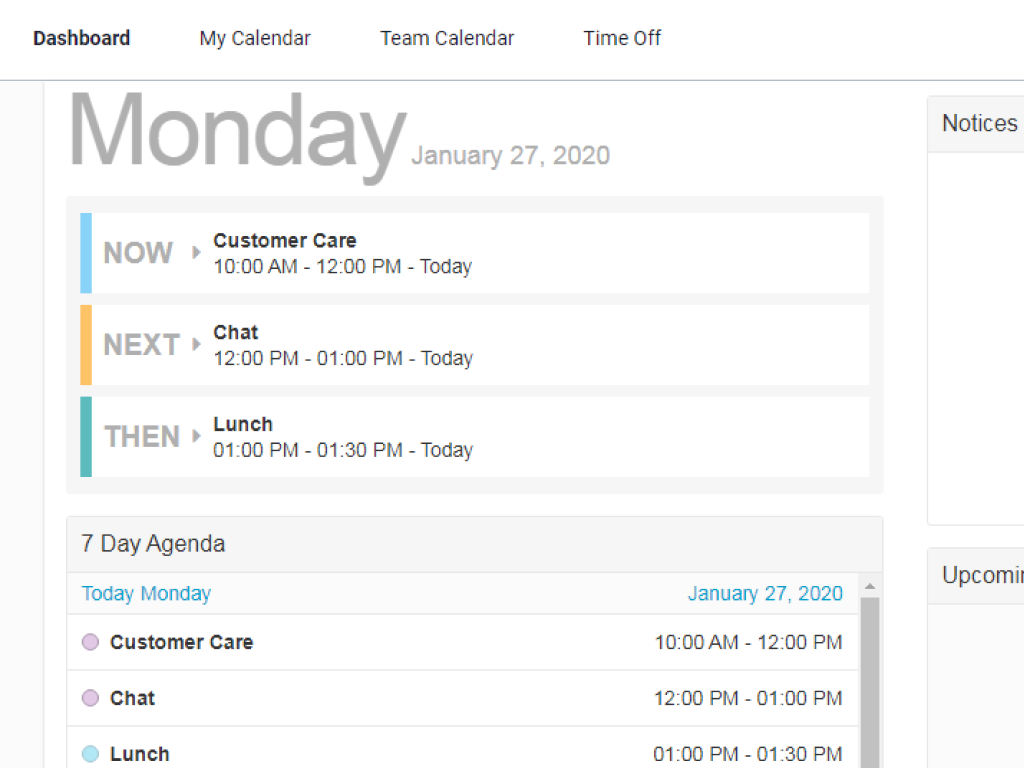Click the Customer Care purple dot icon
1024x768 pixels.
(90, 642)
